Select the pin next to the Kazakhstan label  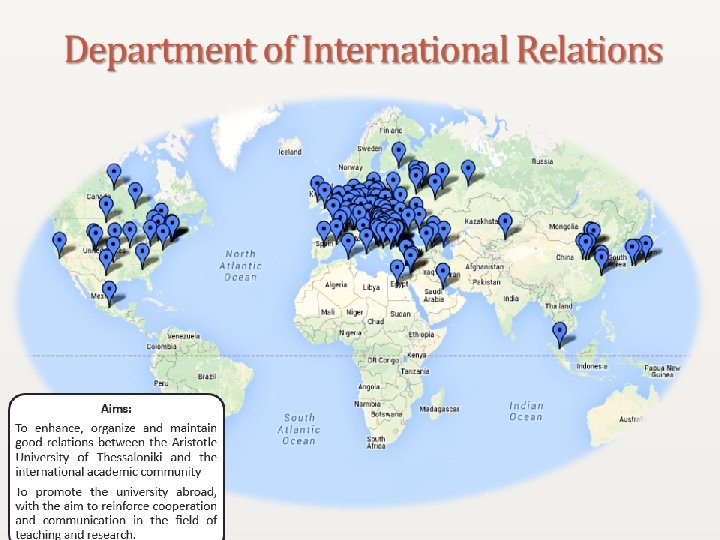click(506, 225)
